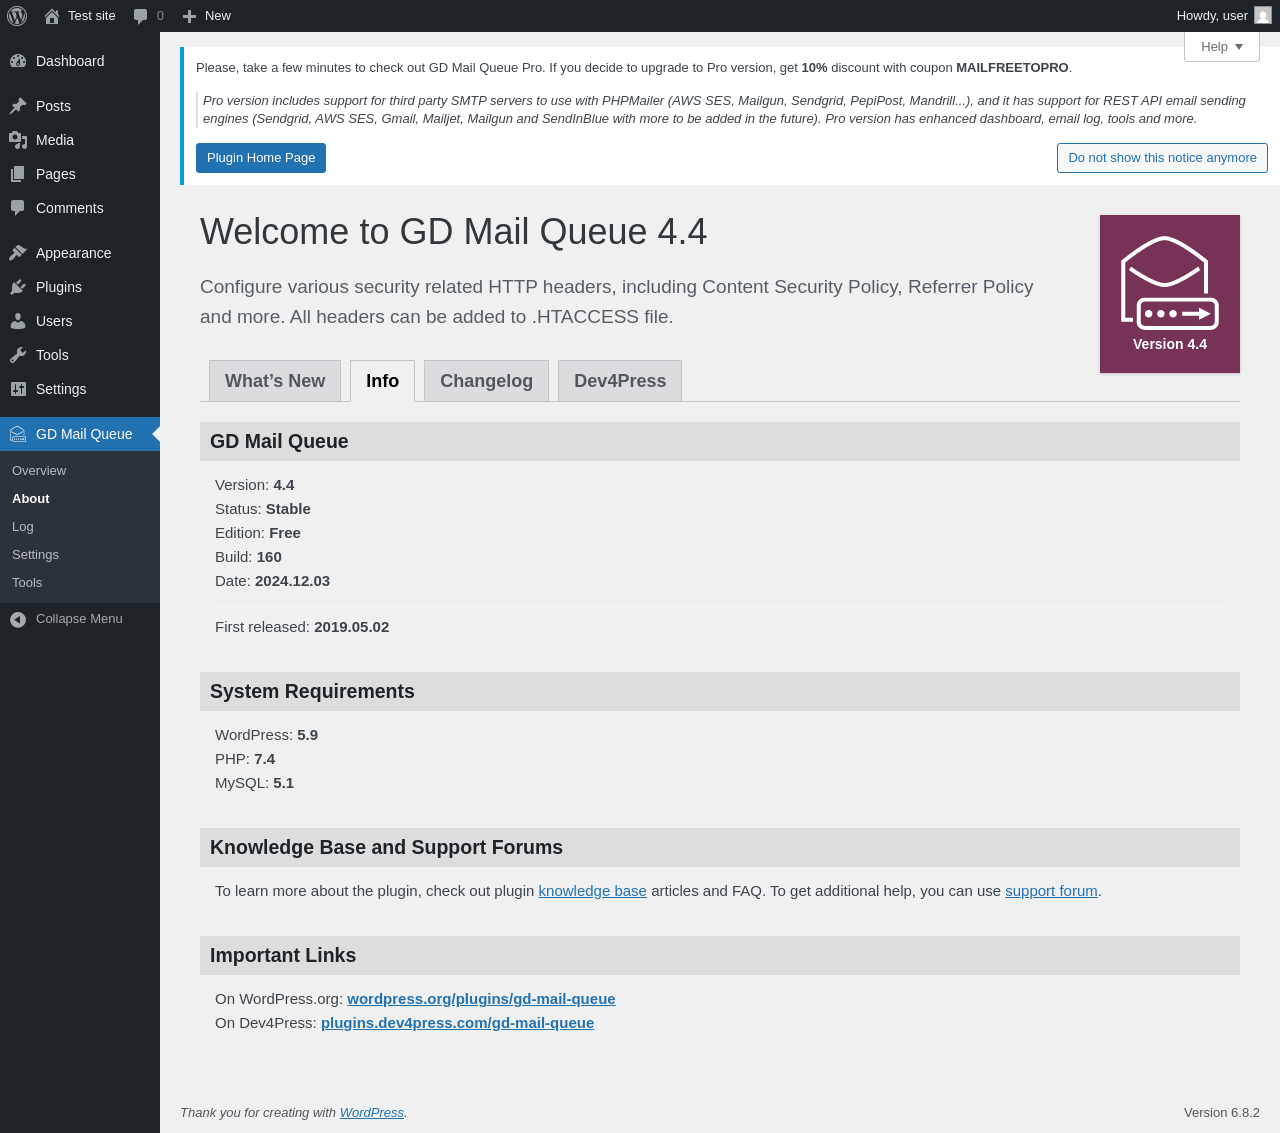Click the Settings sliders icon in main menu

(18, 389)
